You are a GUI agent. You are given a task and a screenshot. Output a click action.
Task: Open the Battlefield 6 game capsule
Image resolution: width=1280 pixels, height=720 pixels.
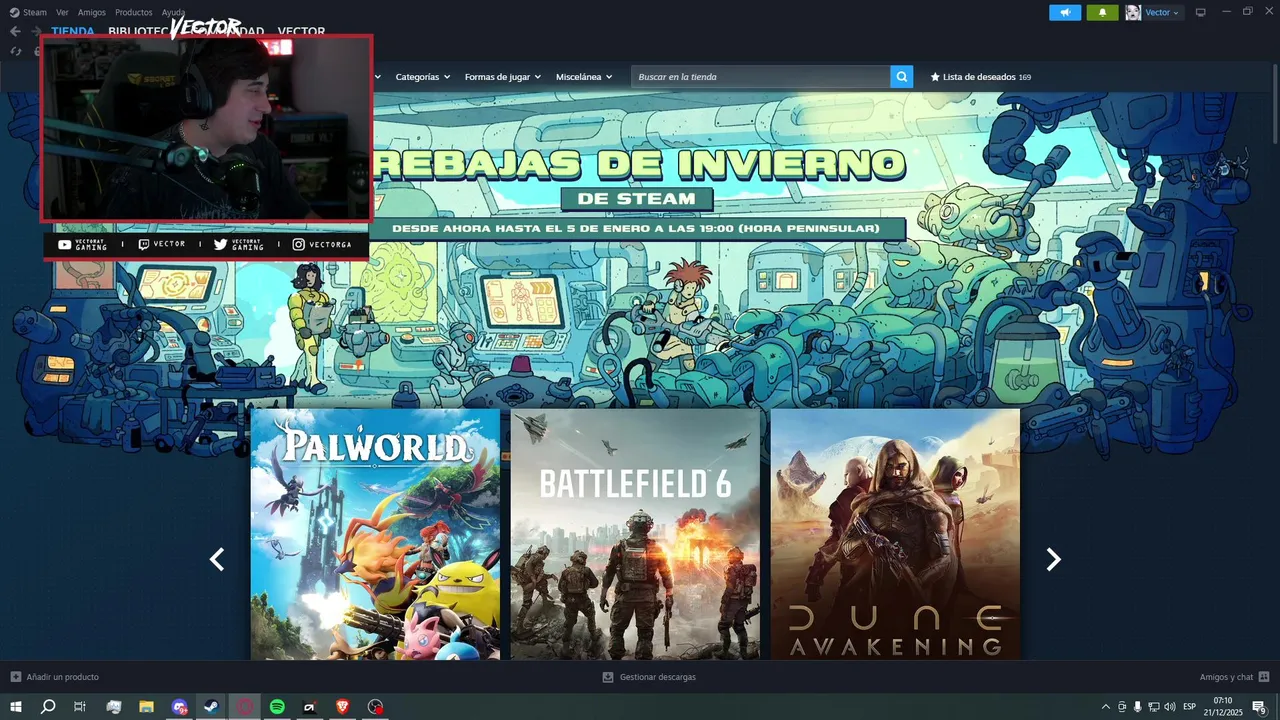635,534
